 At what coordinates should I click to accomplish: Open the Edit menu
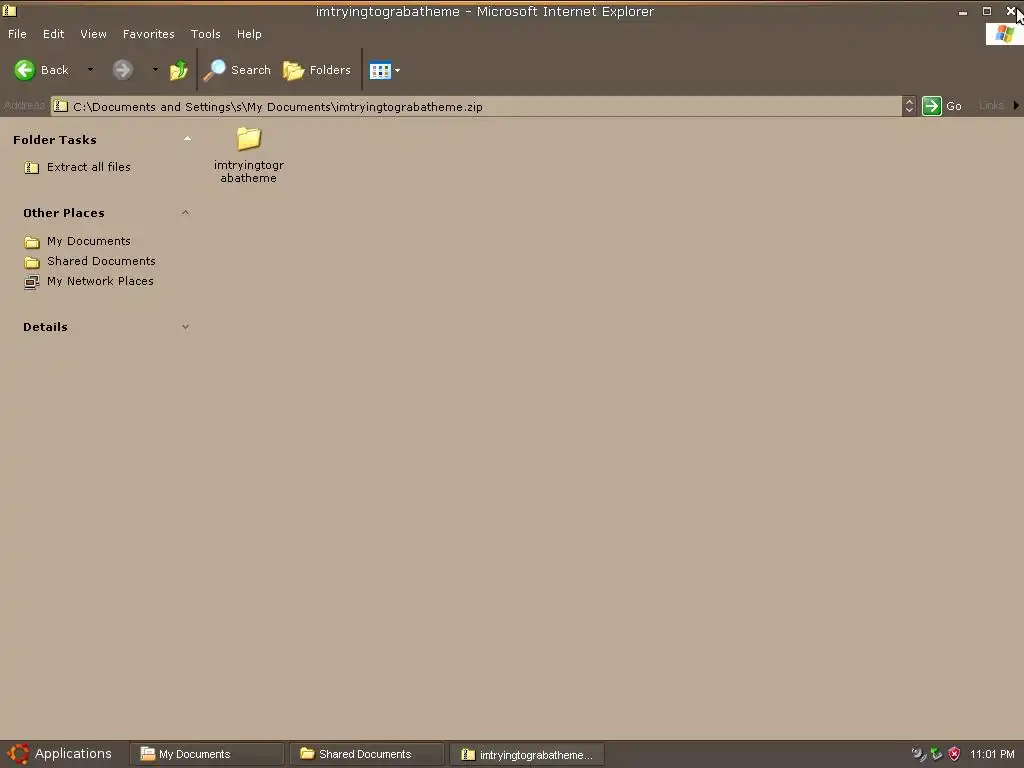tap(54, 34)
